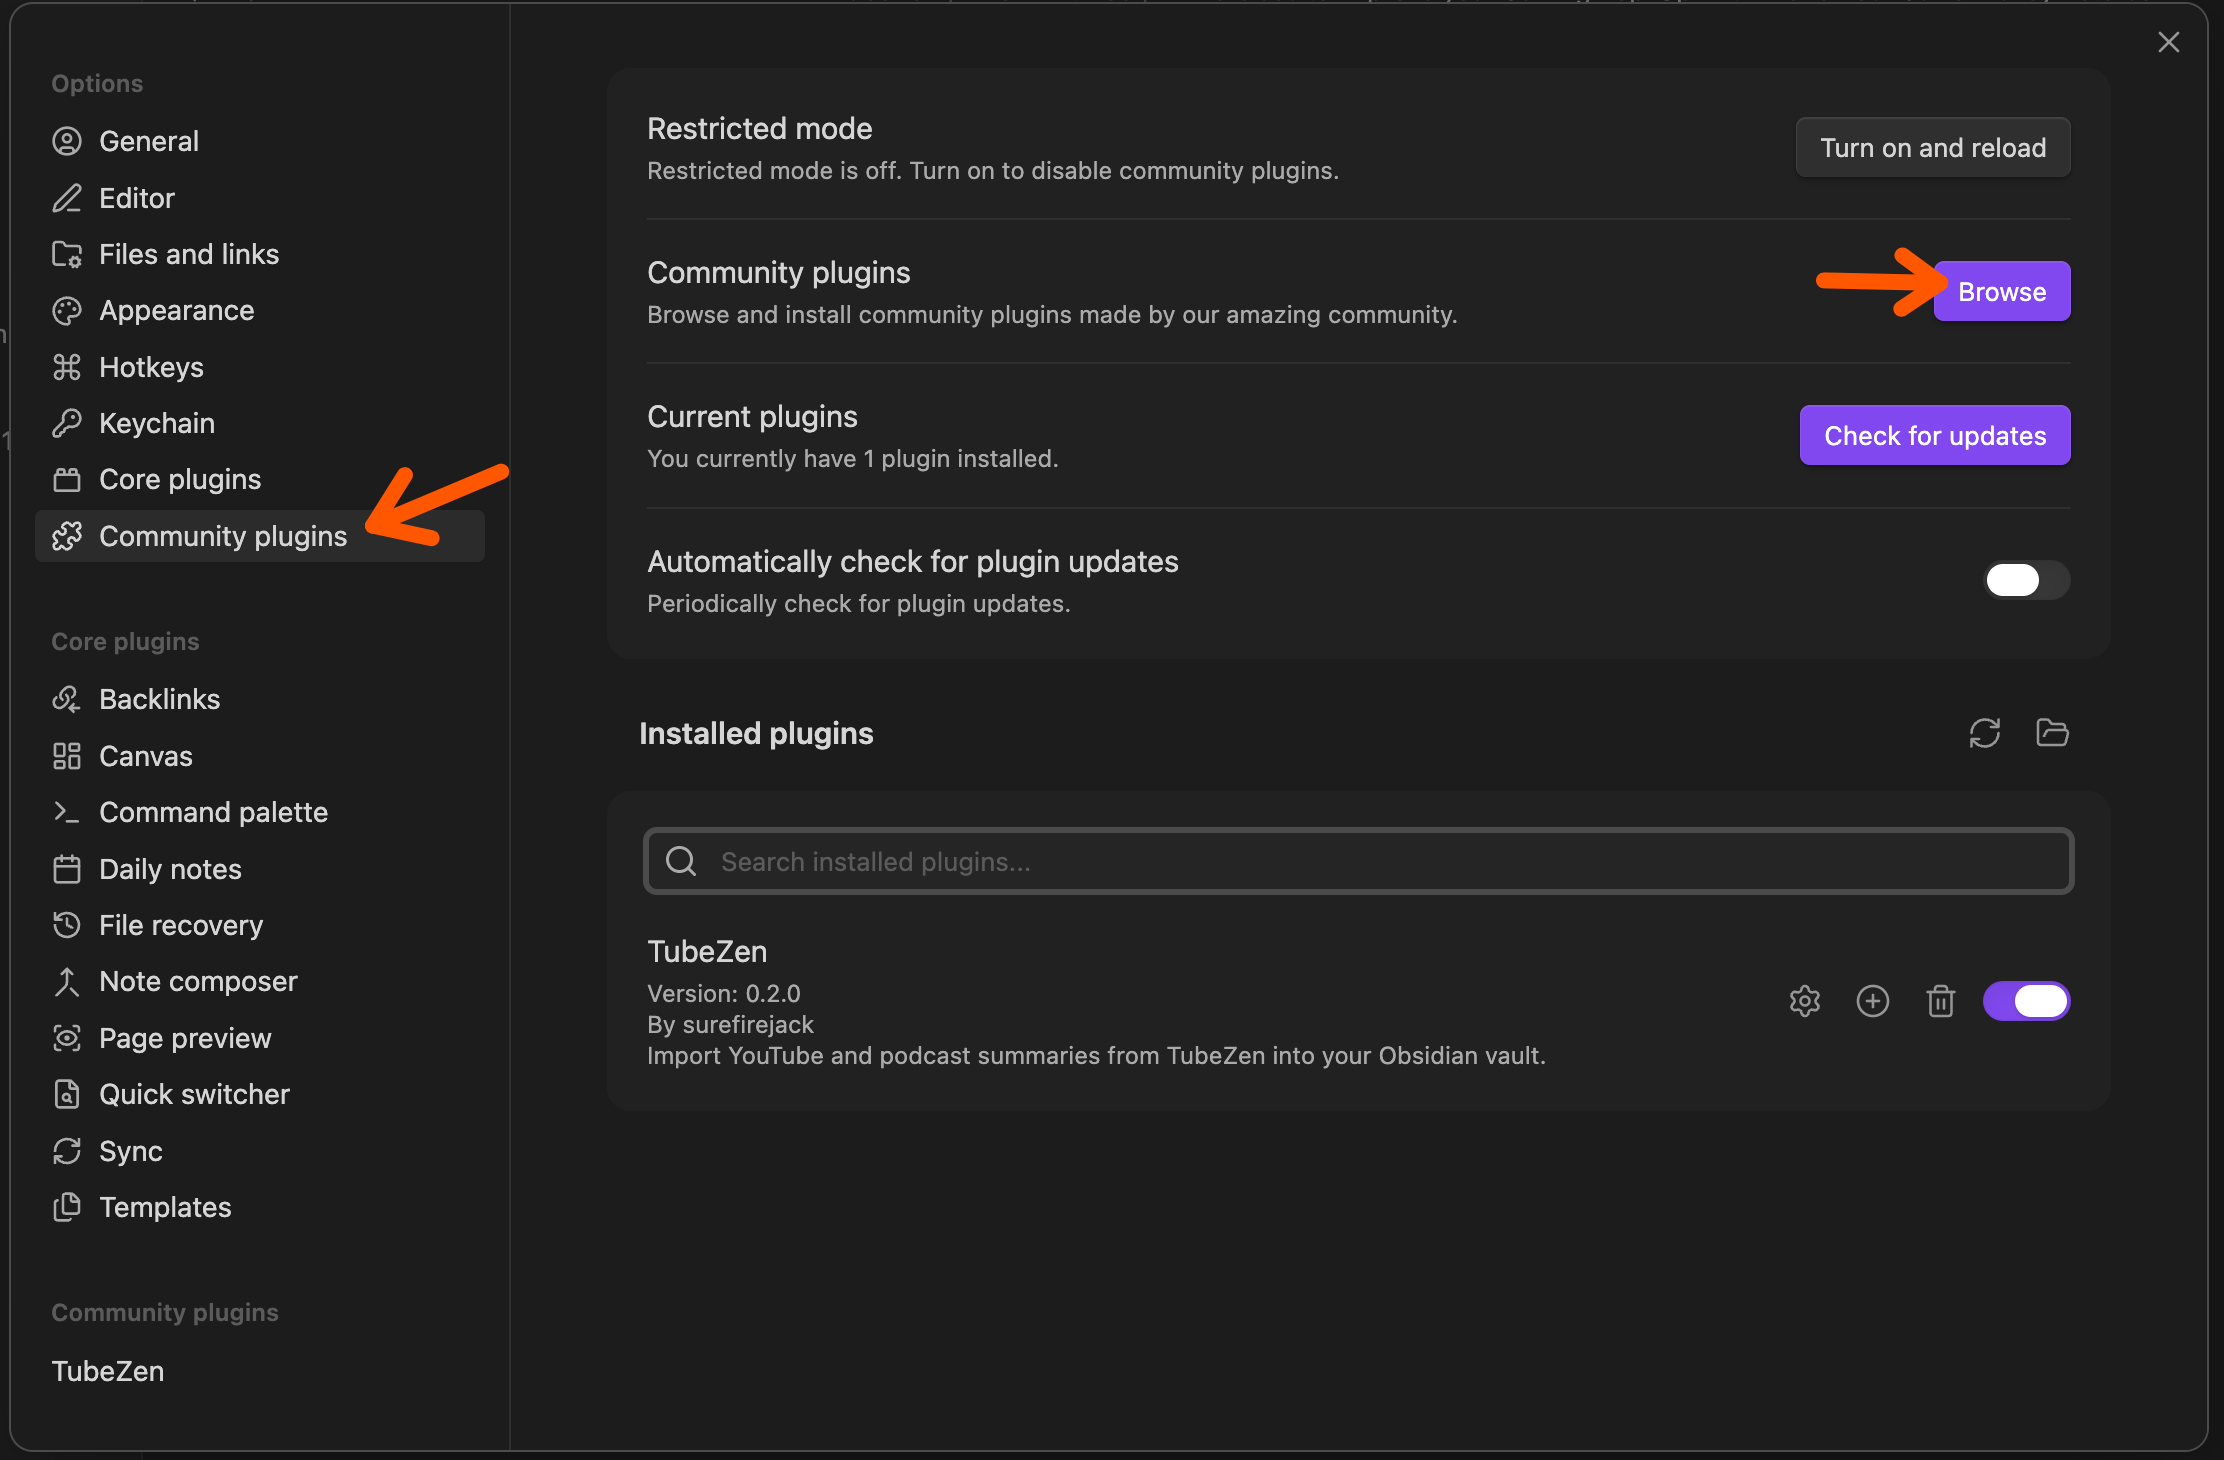Open General settings tab
This screenshot has width=2224, height=1460.
(x=260, y=141)
